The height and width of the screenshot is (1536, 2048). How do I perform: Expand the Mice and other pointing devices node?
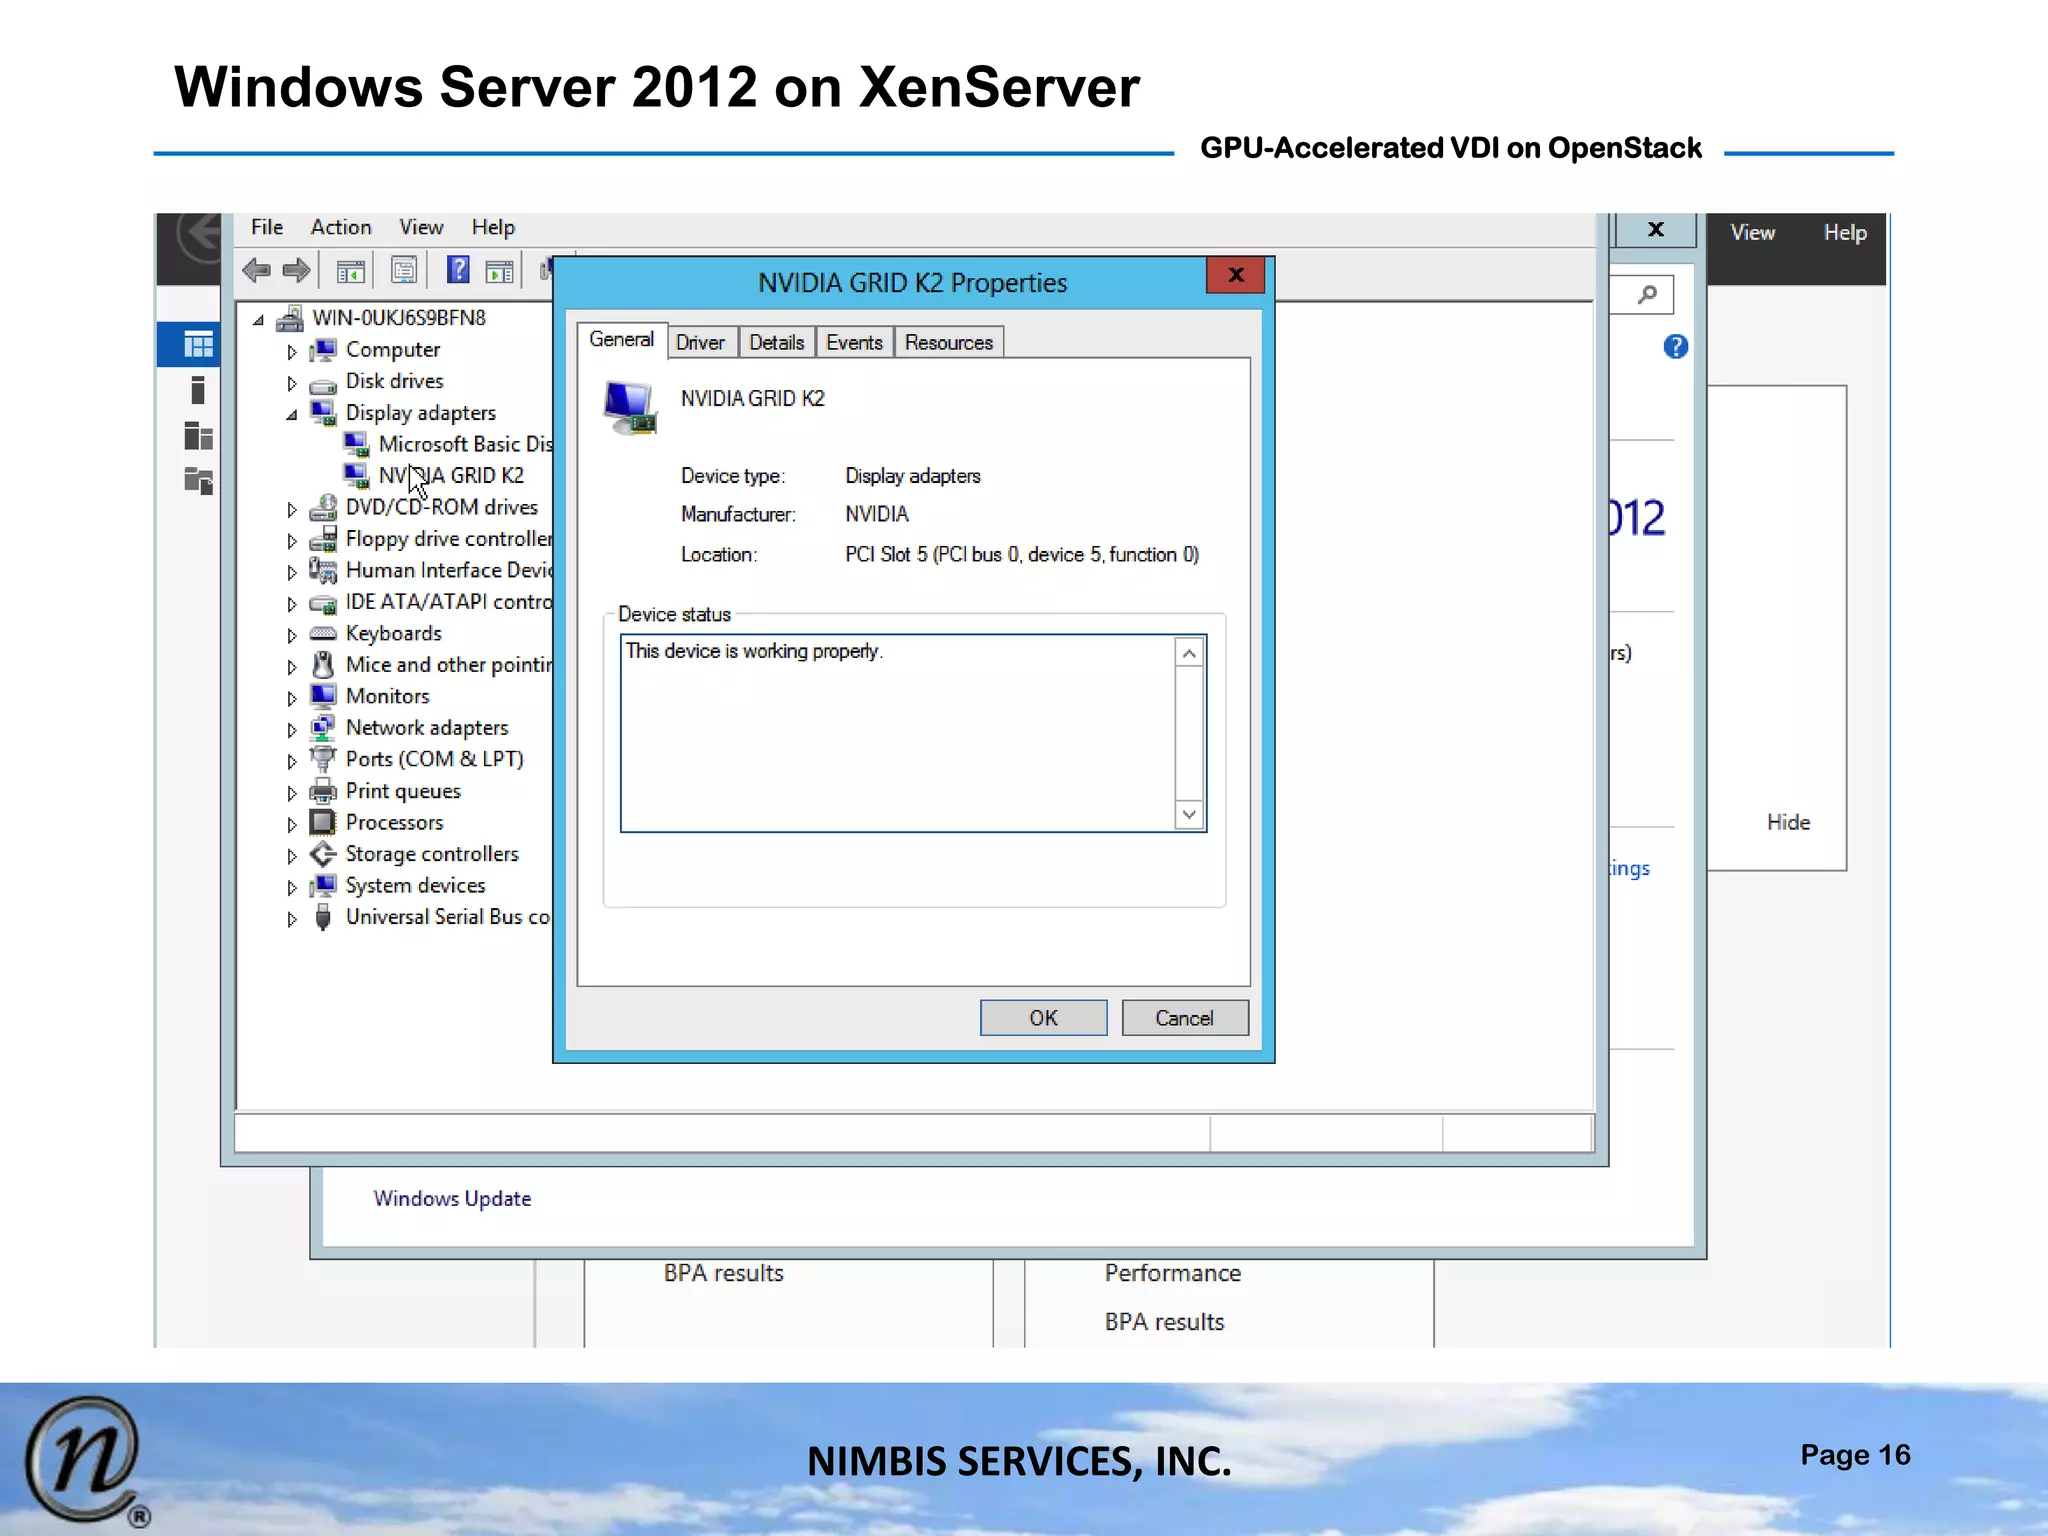click(291, 667)
